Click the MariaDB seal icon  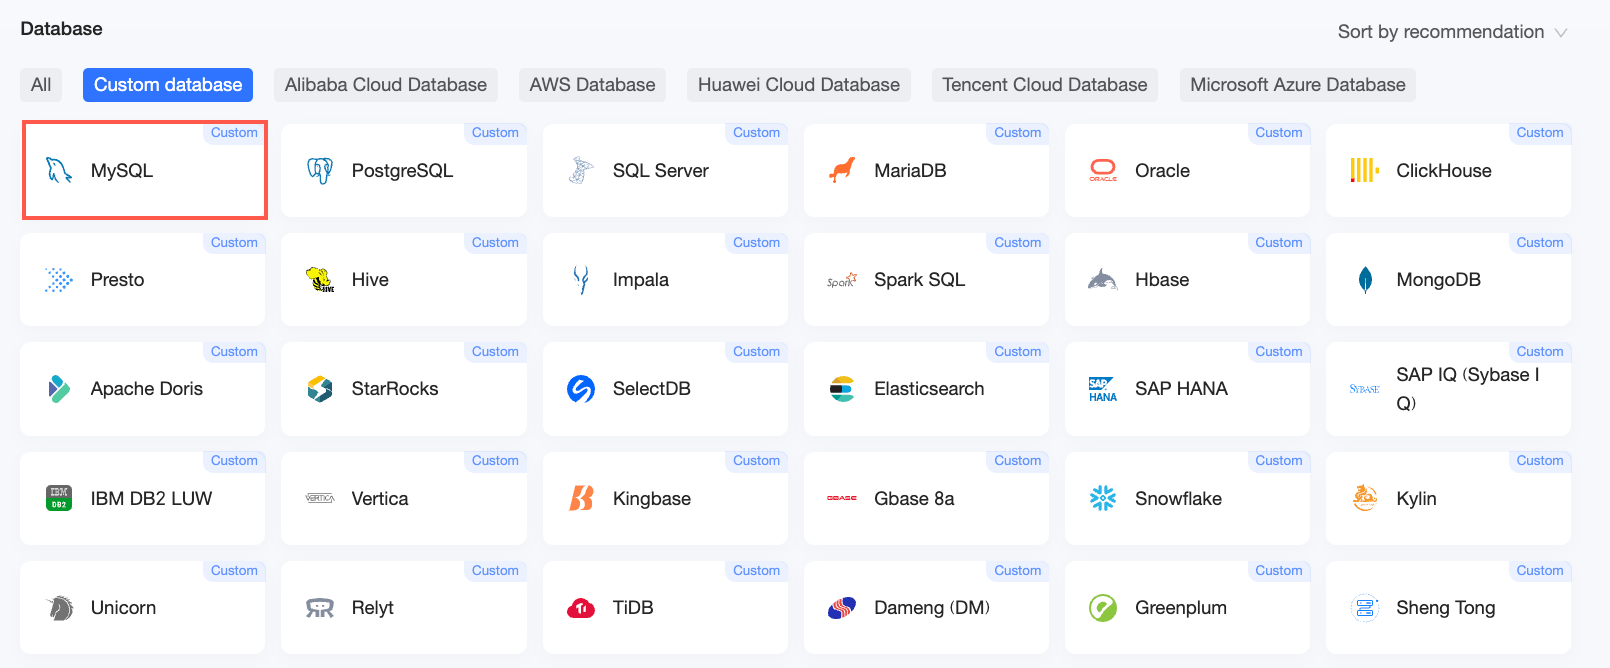coord(842,171)
